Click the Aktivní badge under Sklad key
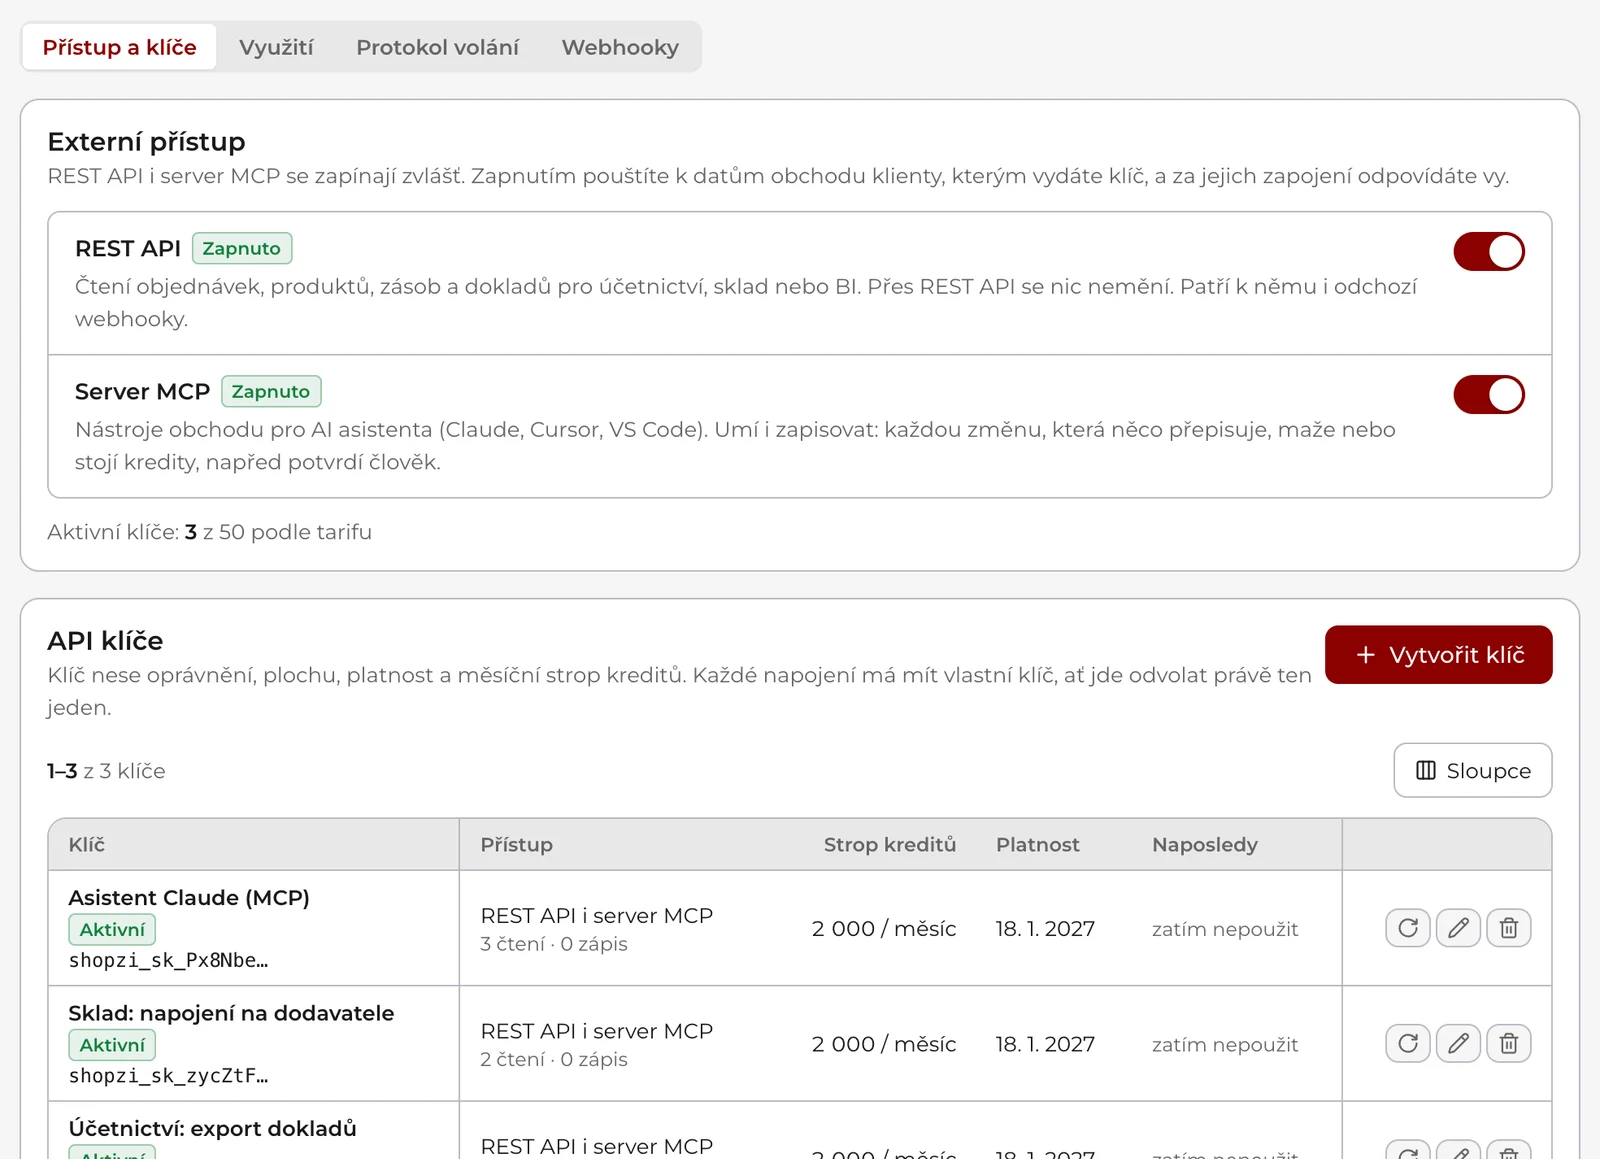This screenshot has height=1159, width=1600. [112, 1045]
